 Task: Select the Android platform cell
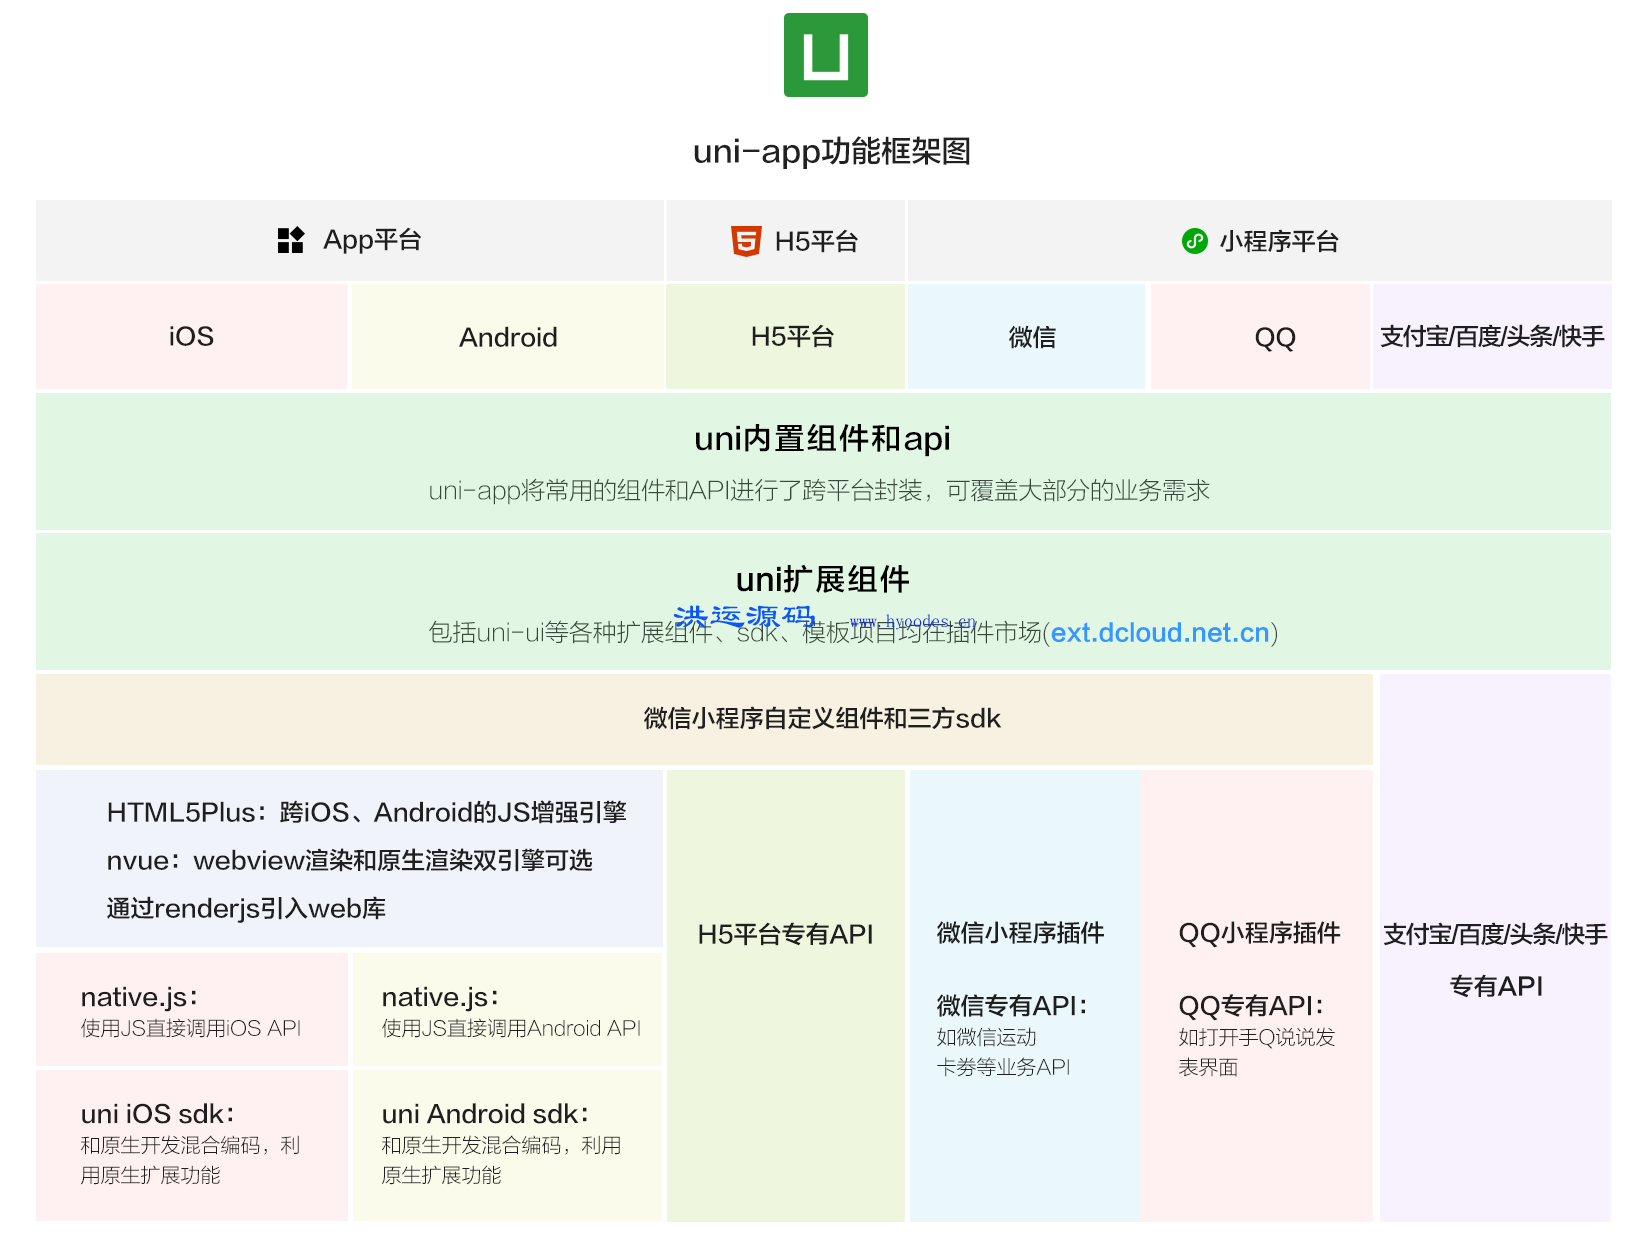(508, 336)
